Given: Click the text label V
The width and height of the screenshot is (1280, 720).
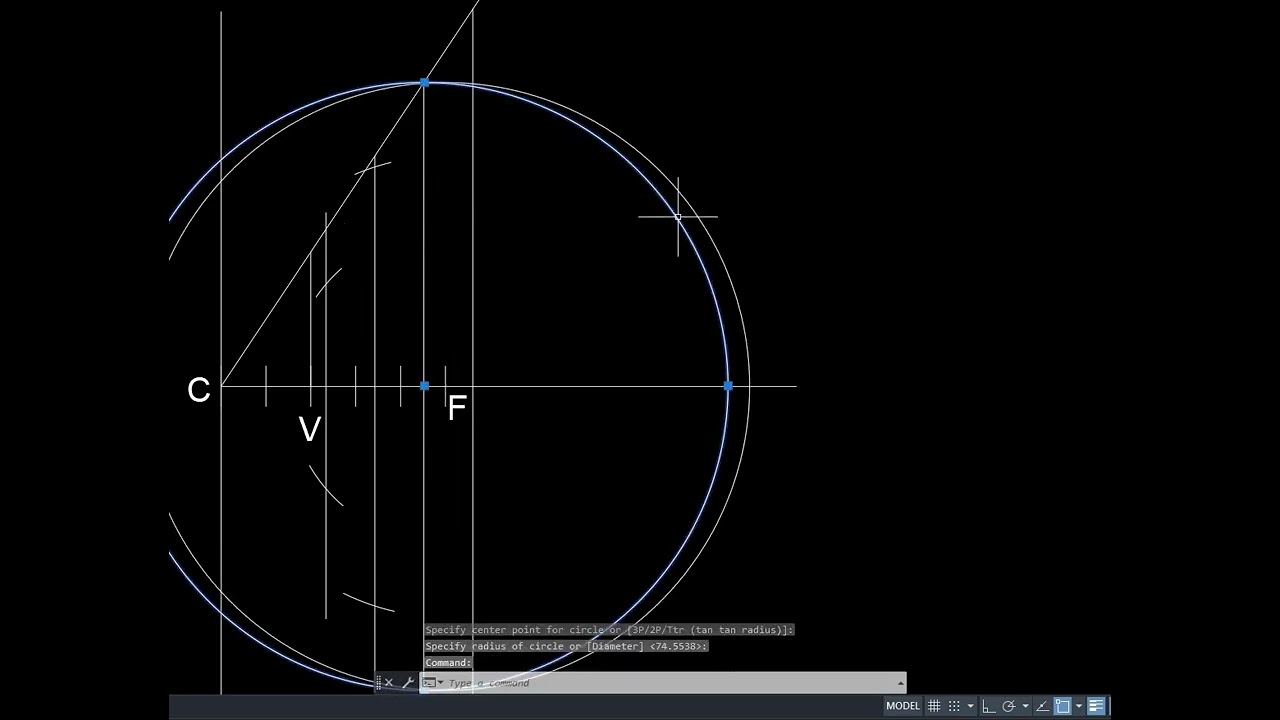Looking at the screenshot, I should pos(310,430).
